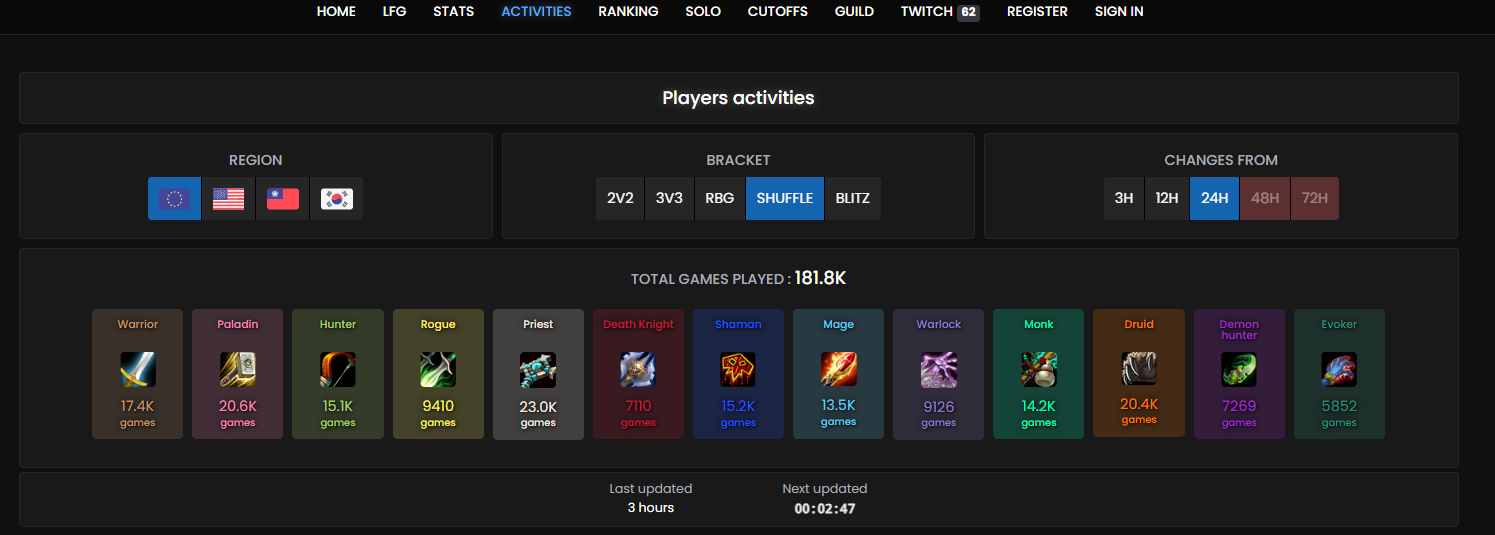This screenshot has height=535, width=1495.
Task: Open the RANKING menu item
Action: (x=628, y=12)
